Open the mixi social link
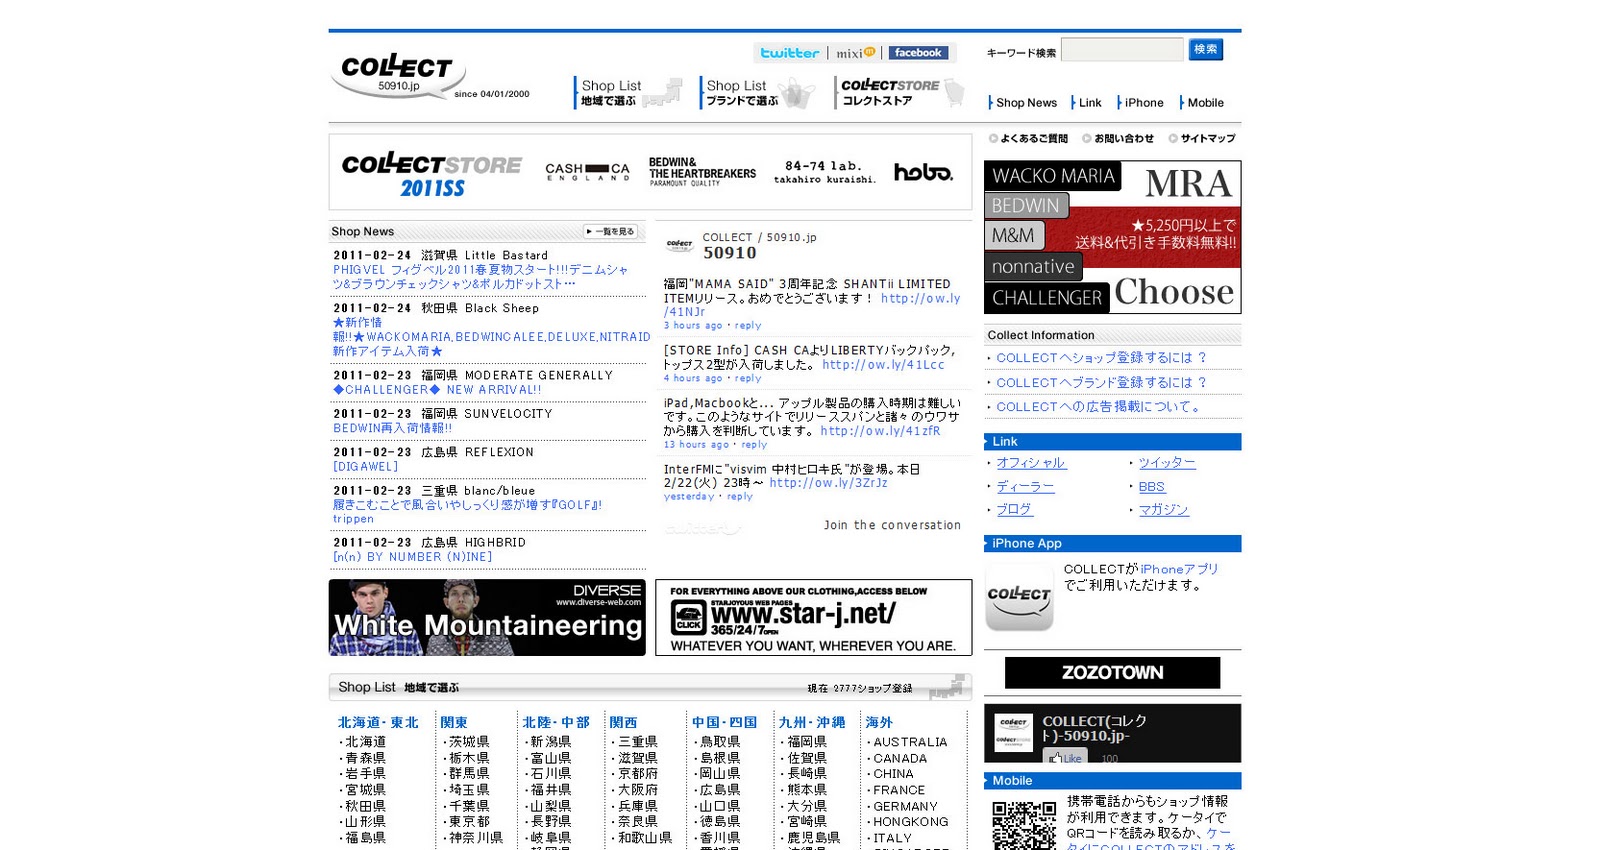 (855, 53)
